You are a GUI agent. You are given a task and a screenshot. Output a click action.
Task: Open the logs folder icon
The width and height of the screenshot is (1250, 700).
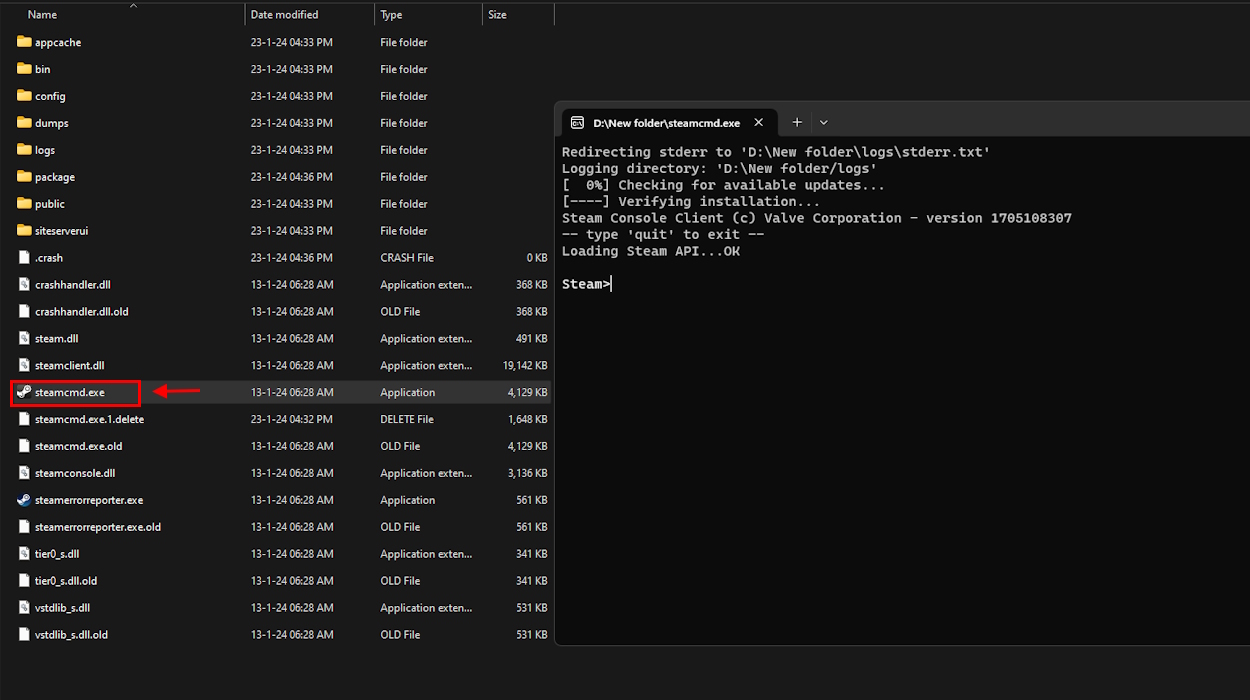click(24, 149)
